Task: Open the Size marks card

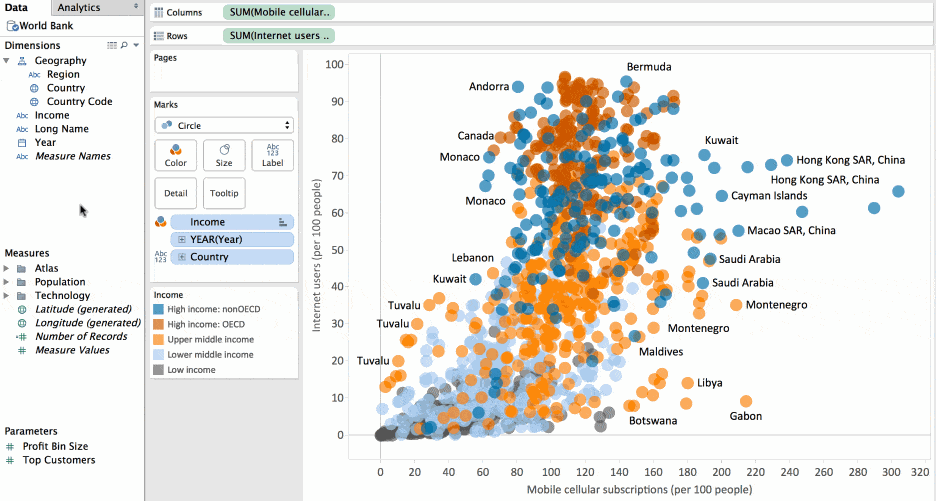Action: (x=224, y=155)
